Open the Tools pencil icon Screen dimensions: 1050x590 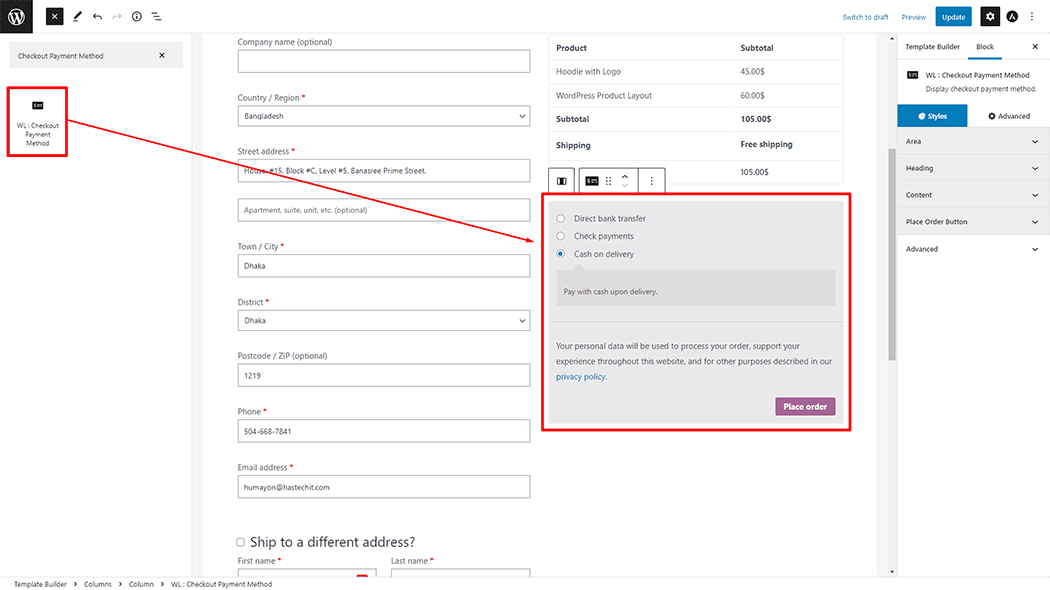(x=77, y=17)
